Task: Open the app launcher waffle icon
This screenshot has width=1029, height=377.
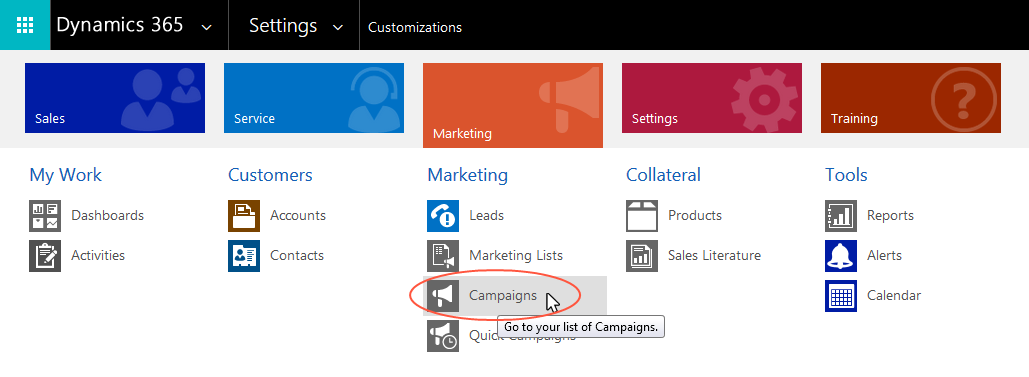Action: point(25,25)
